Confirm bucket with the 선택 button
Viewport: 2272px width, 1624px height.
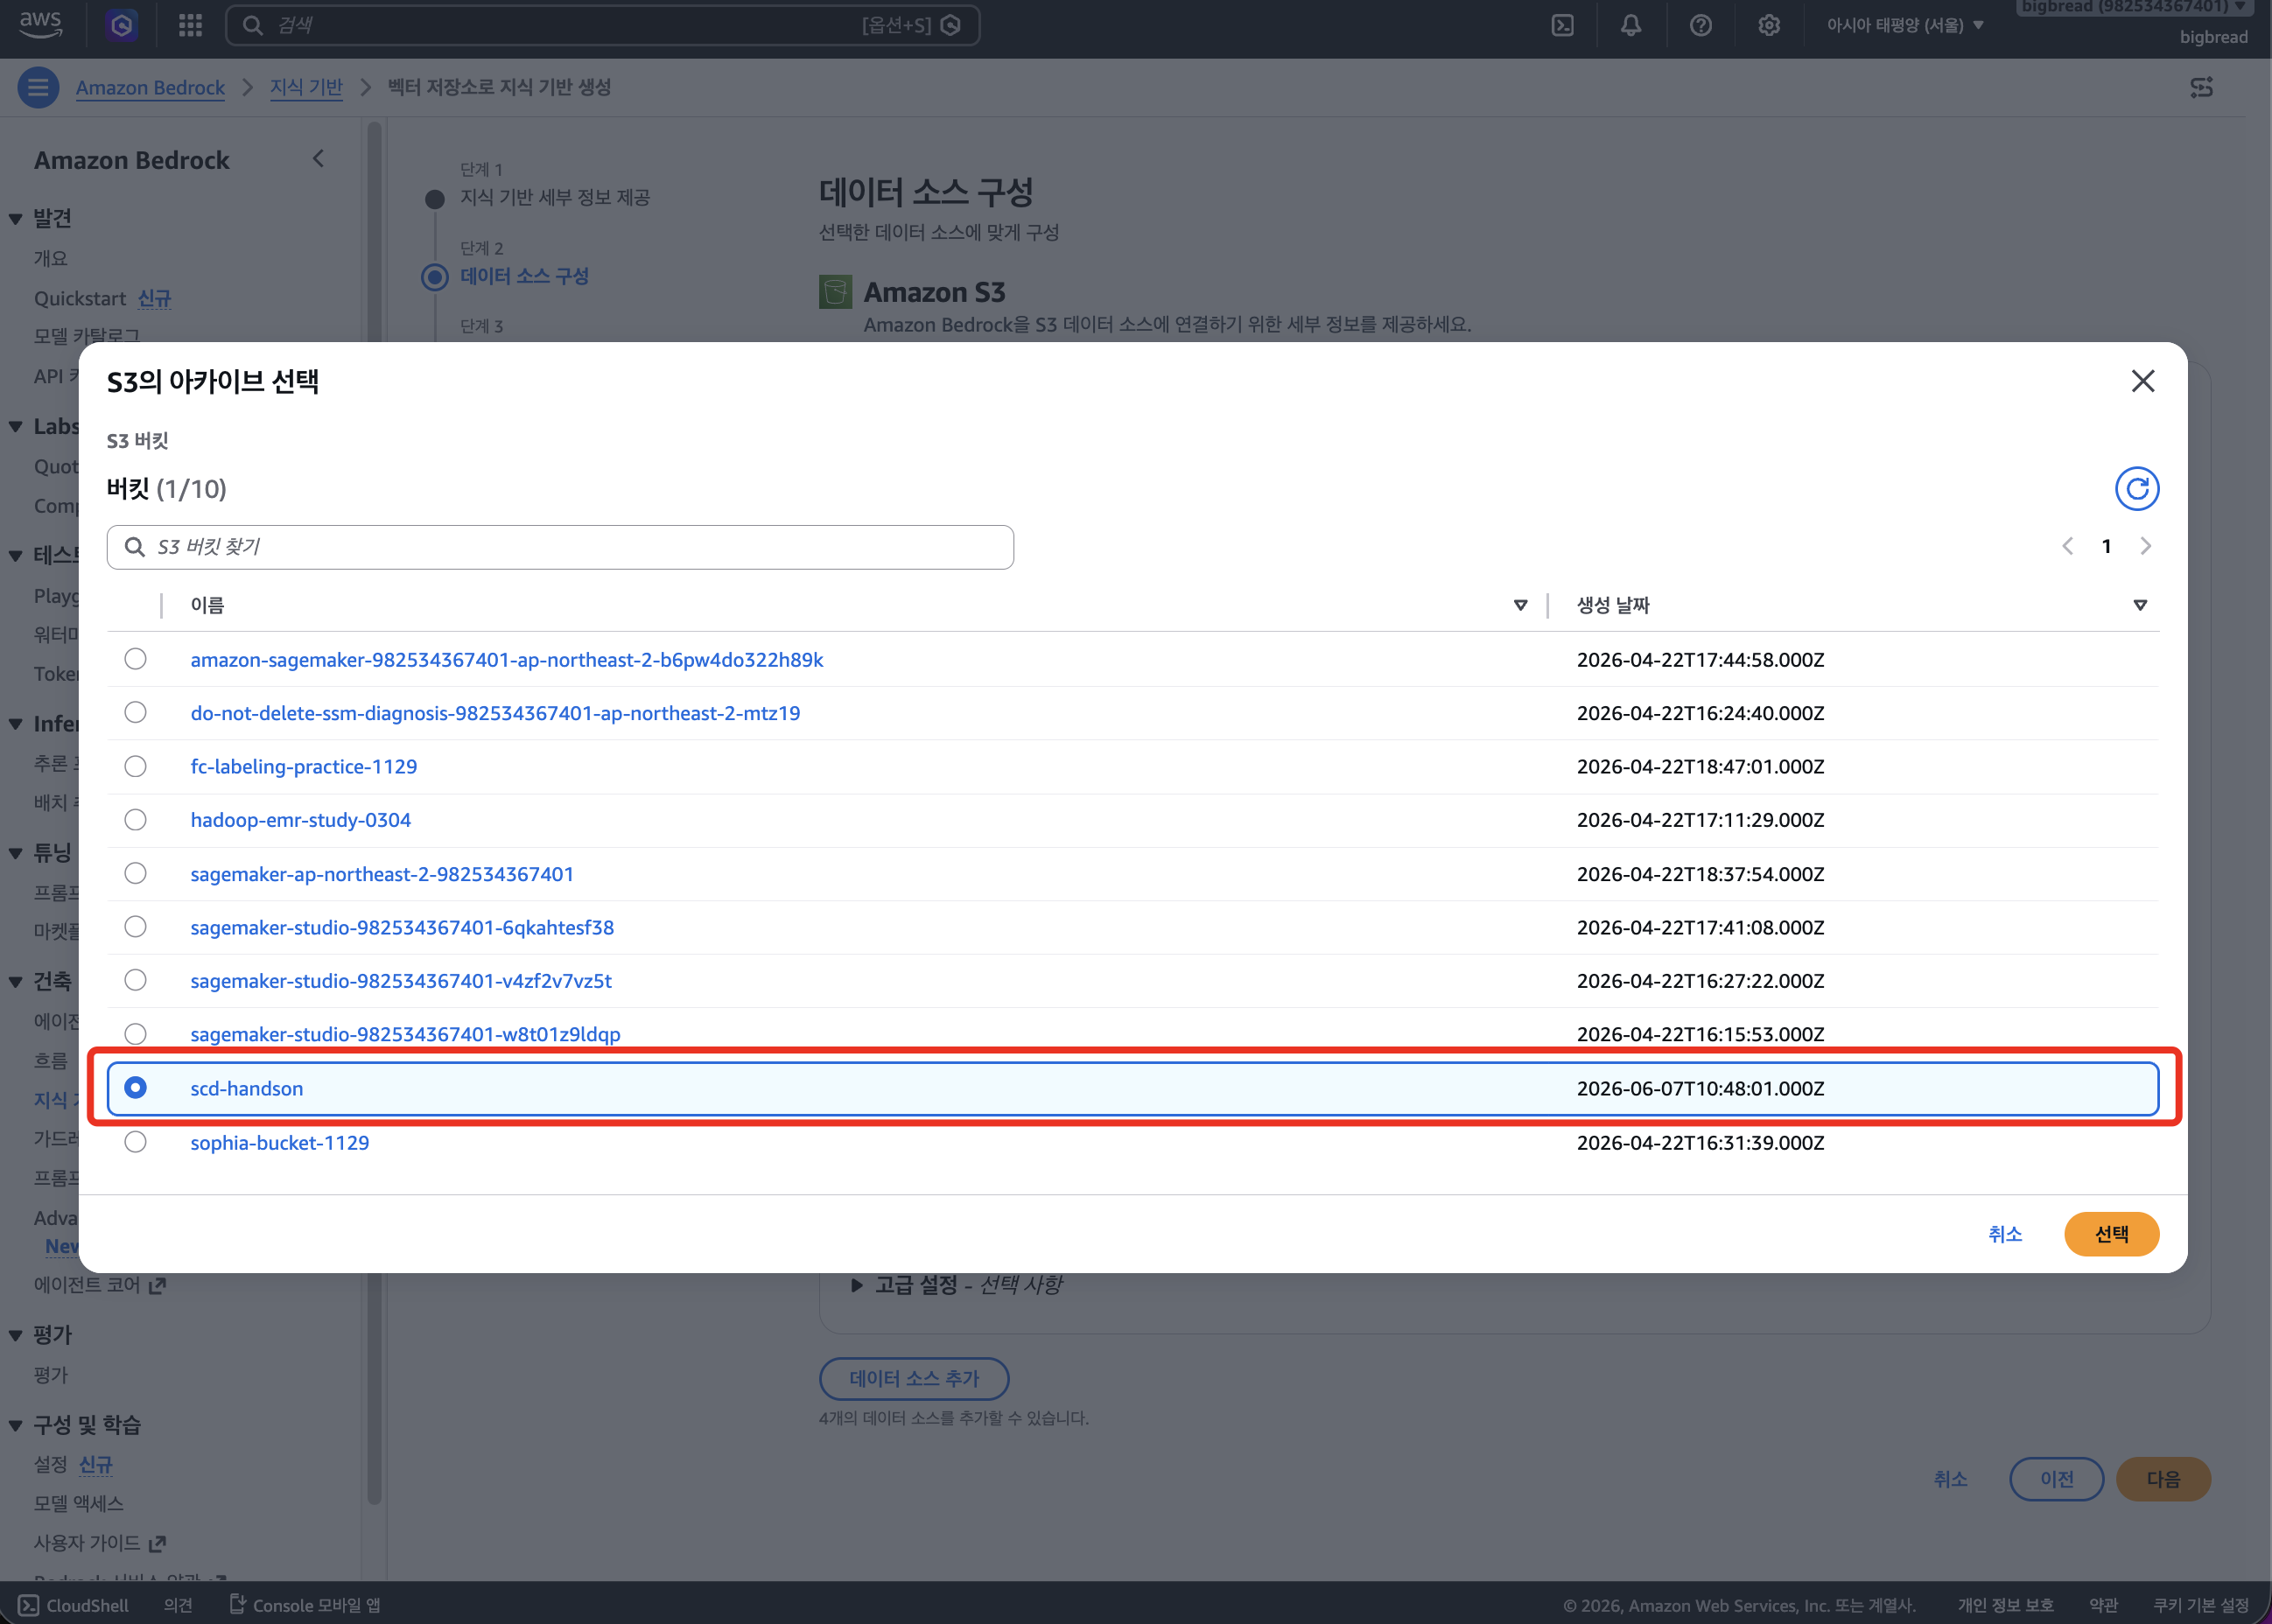coord(2111,1234)
